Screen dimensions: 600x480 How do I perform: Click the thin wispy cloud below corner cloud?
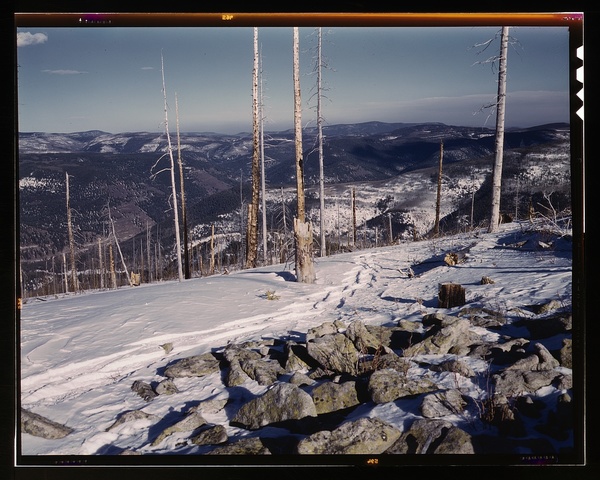coord(65,72)
